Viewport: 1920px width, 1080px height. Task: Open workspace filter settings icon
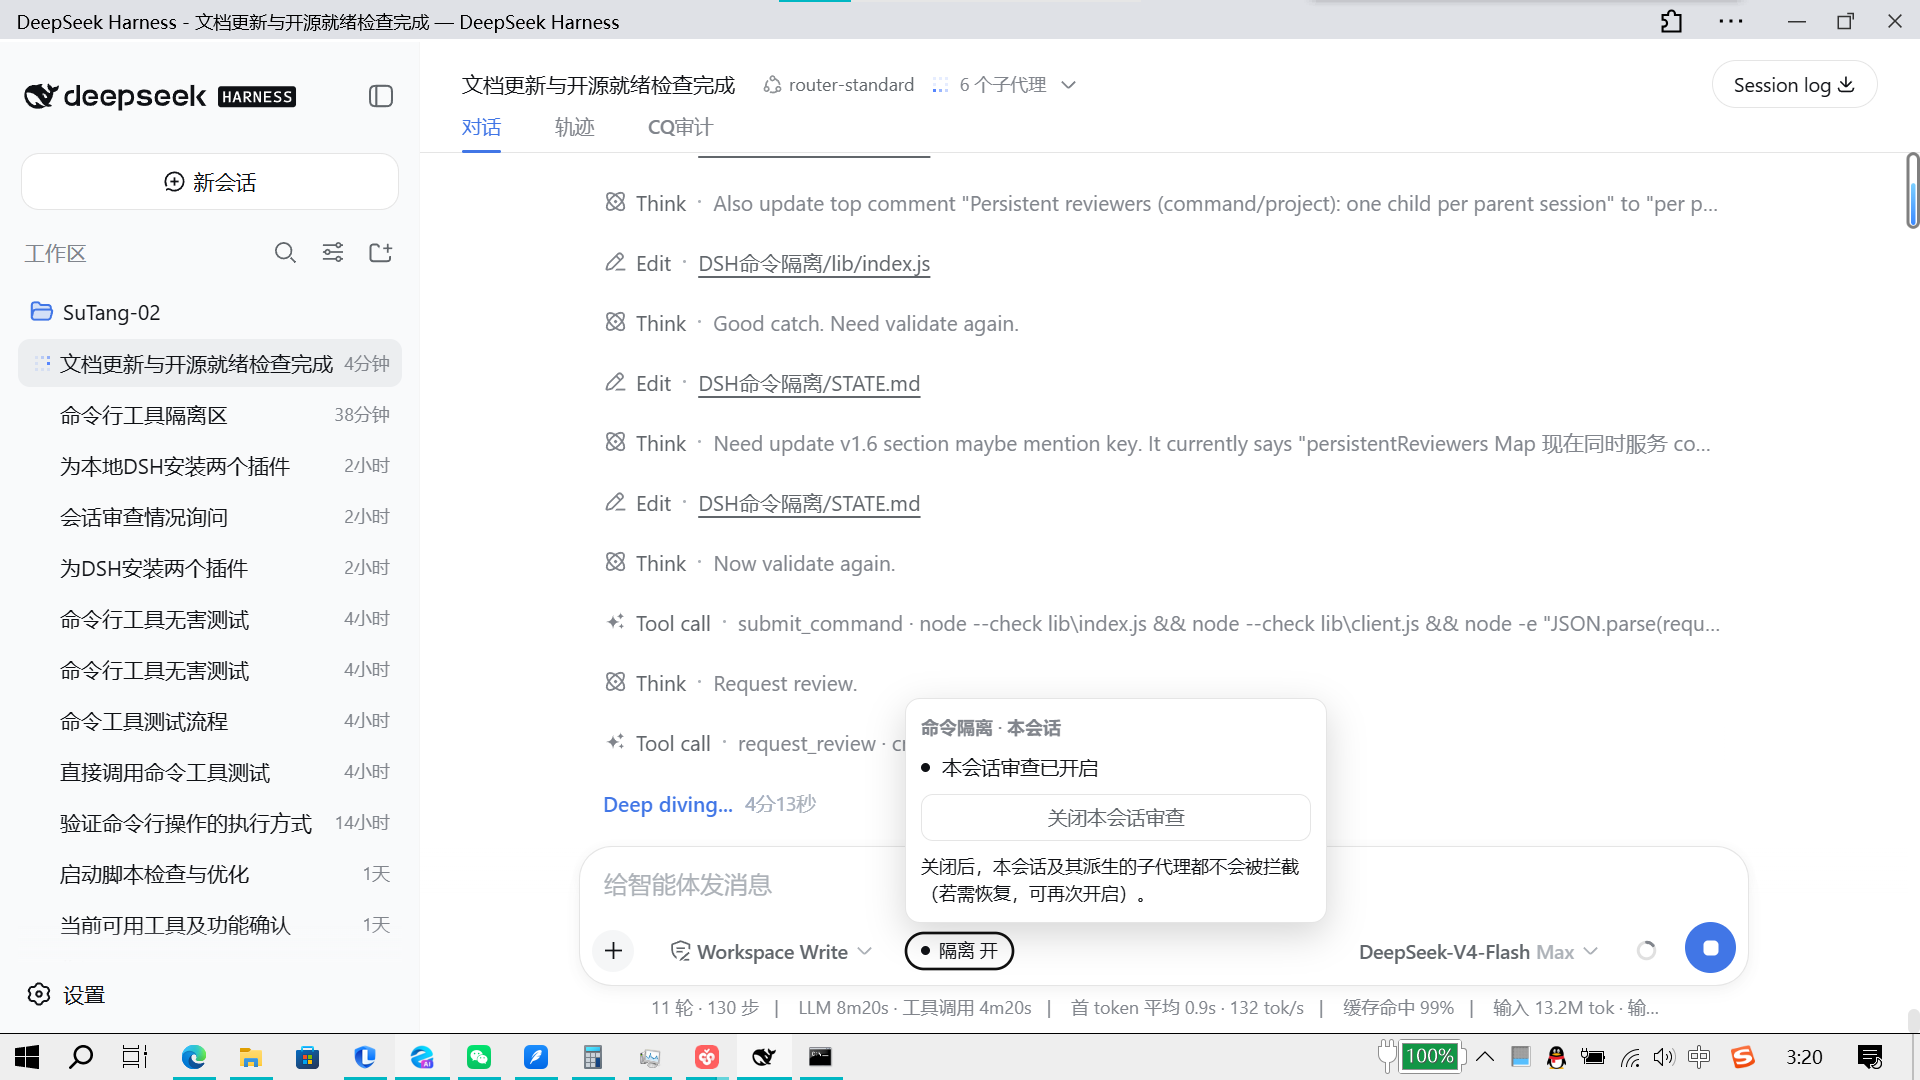333,253
